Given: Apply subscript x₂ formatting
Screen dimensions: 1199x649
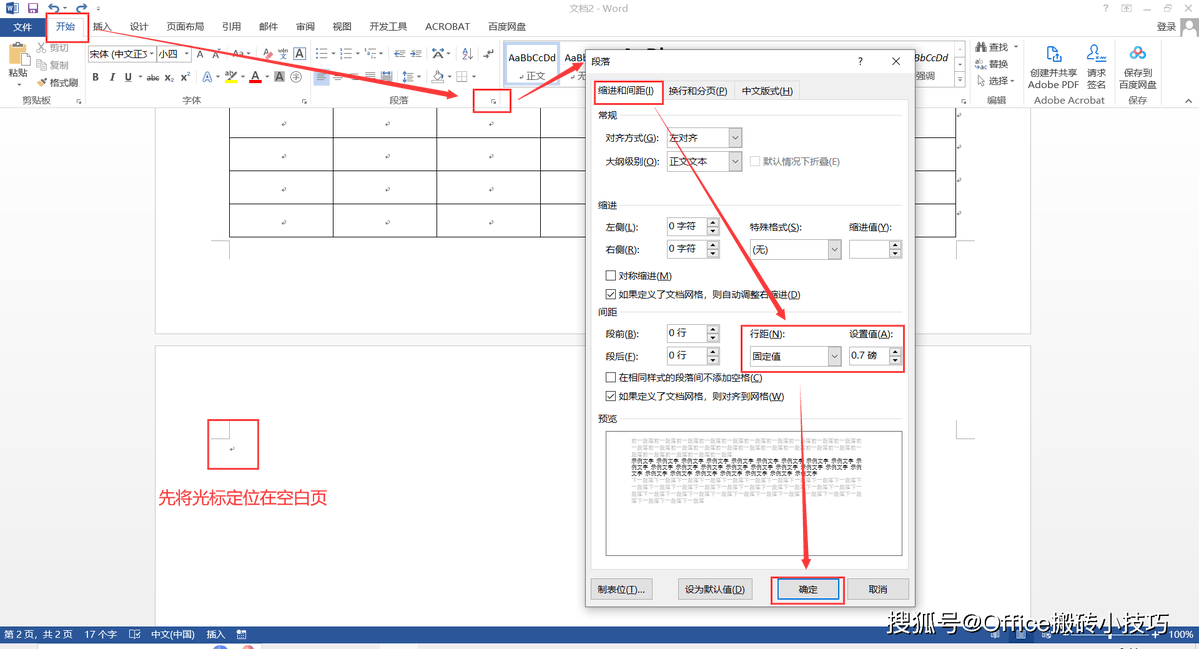Looking at the screenshot, I should click(169, 77).
